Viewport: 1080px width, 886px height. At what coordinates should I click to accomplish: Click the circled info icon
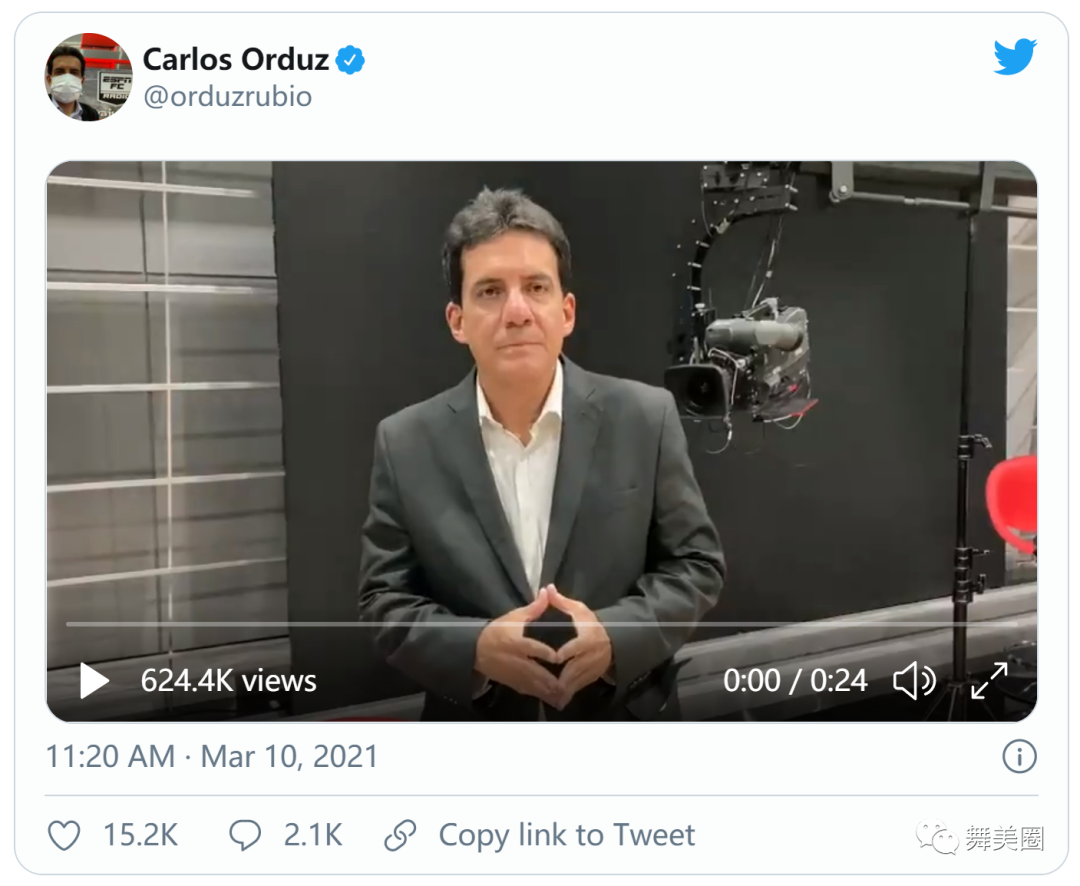click(x=1018, y=756)
